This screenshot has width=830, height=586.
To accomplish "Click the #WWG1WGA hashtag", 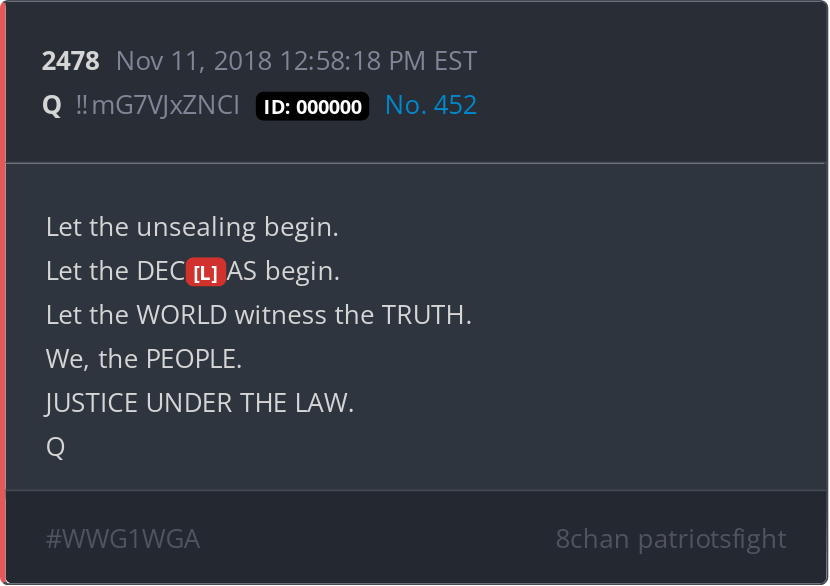I will coord(123,539).
